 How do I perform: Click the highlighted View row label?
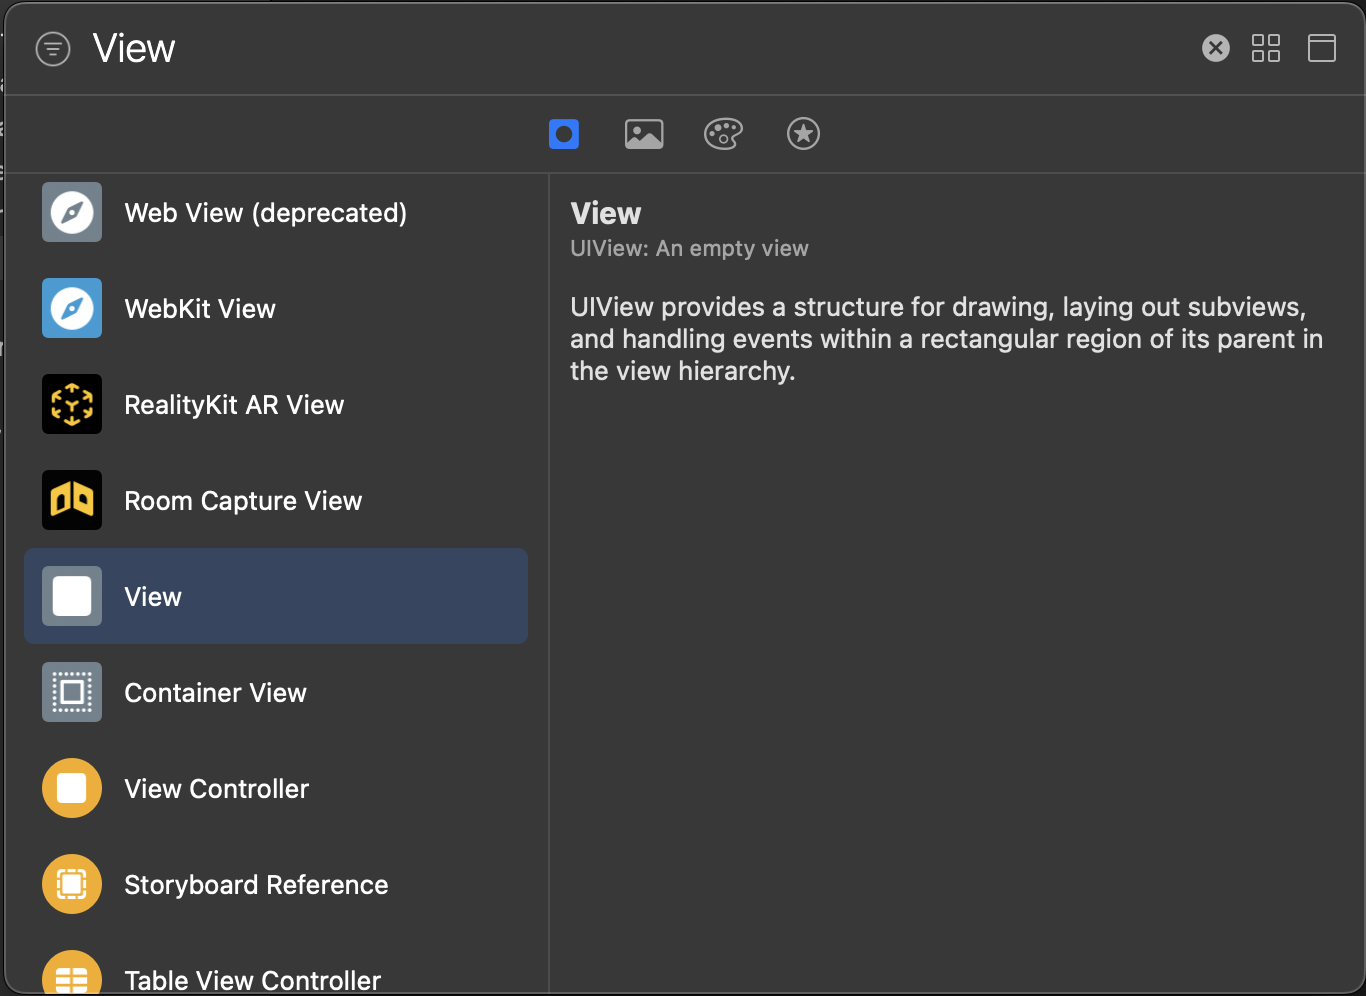pos(153,597)
